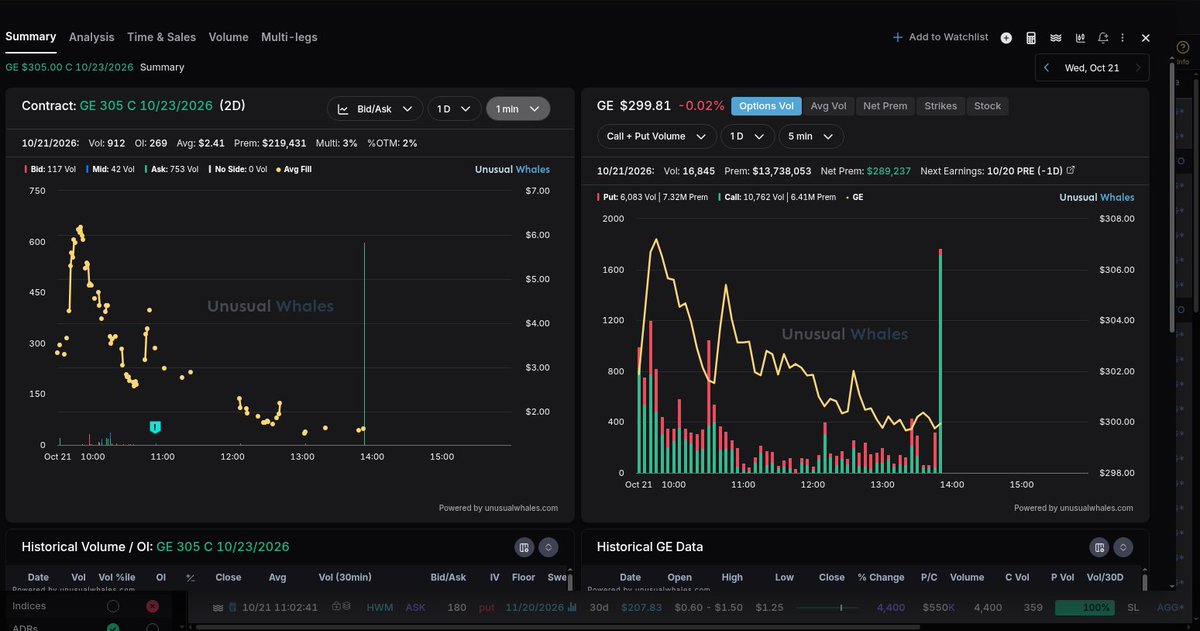Click the red X circle in Indices row
1200x631 pixels.
tap(152, 606)
